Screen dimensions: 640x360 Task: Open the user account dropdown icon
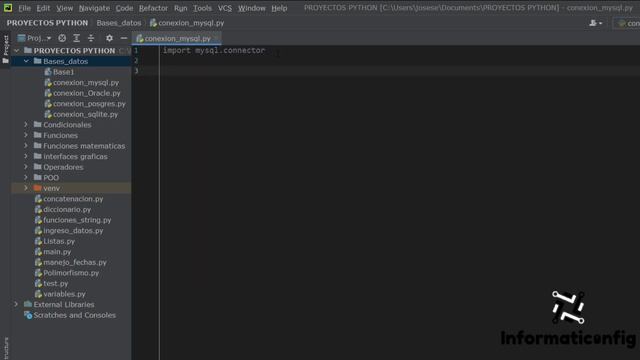[596, 23]
